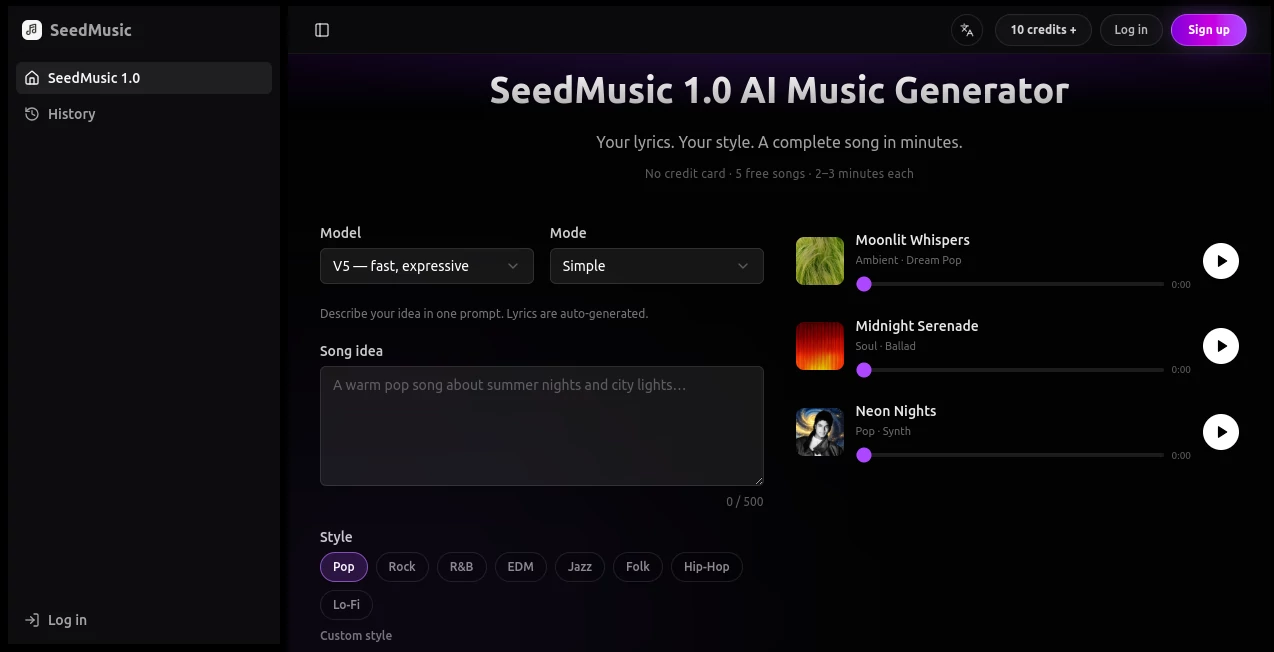Click Log in at sidebar bottom

[144, 620]
